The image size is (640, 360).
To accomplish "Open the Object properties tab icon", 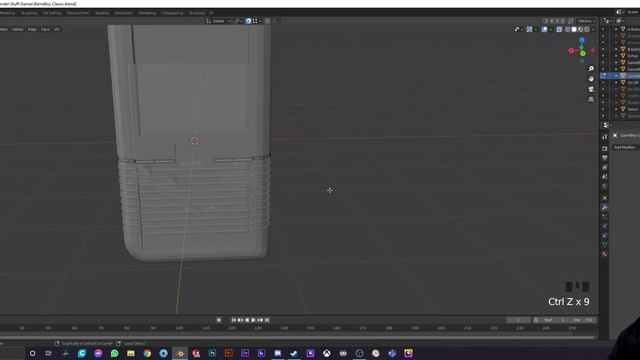I will pos(604,198).
